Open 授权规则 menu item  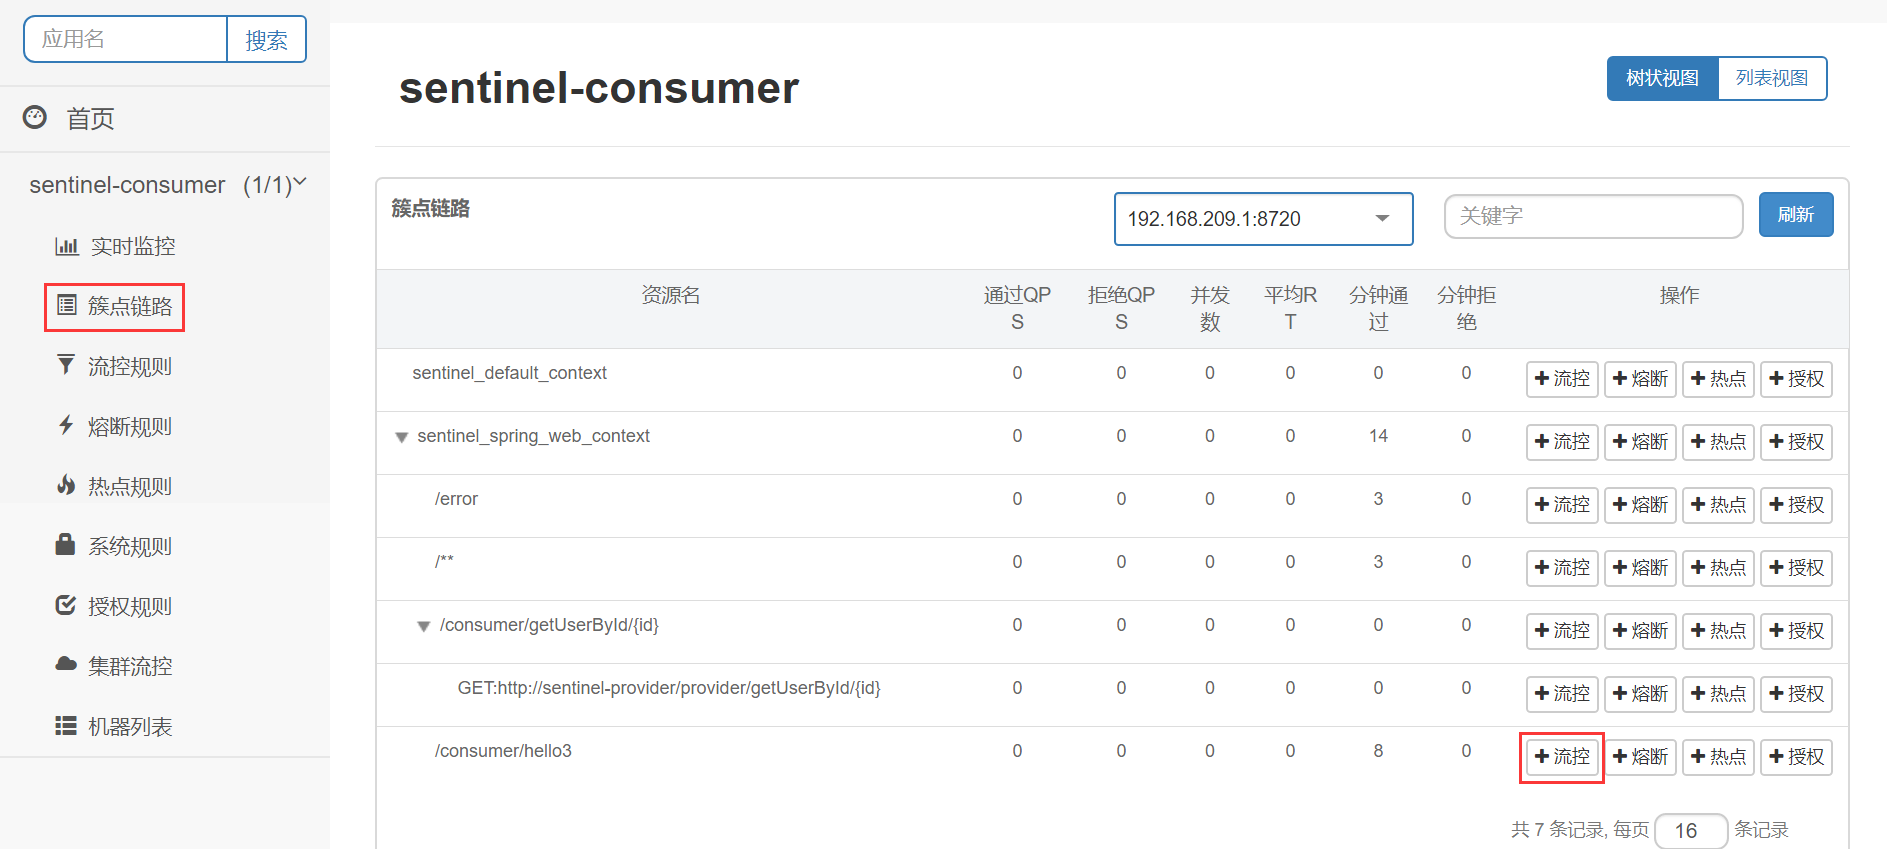click(x=130, y=606)
